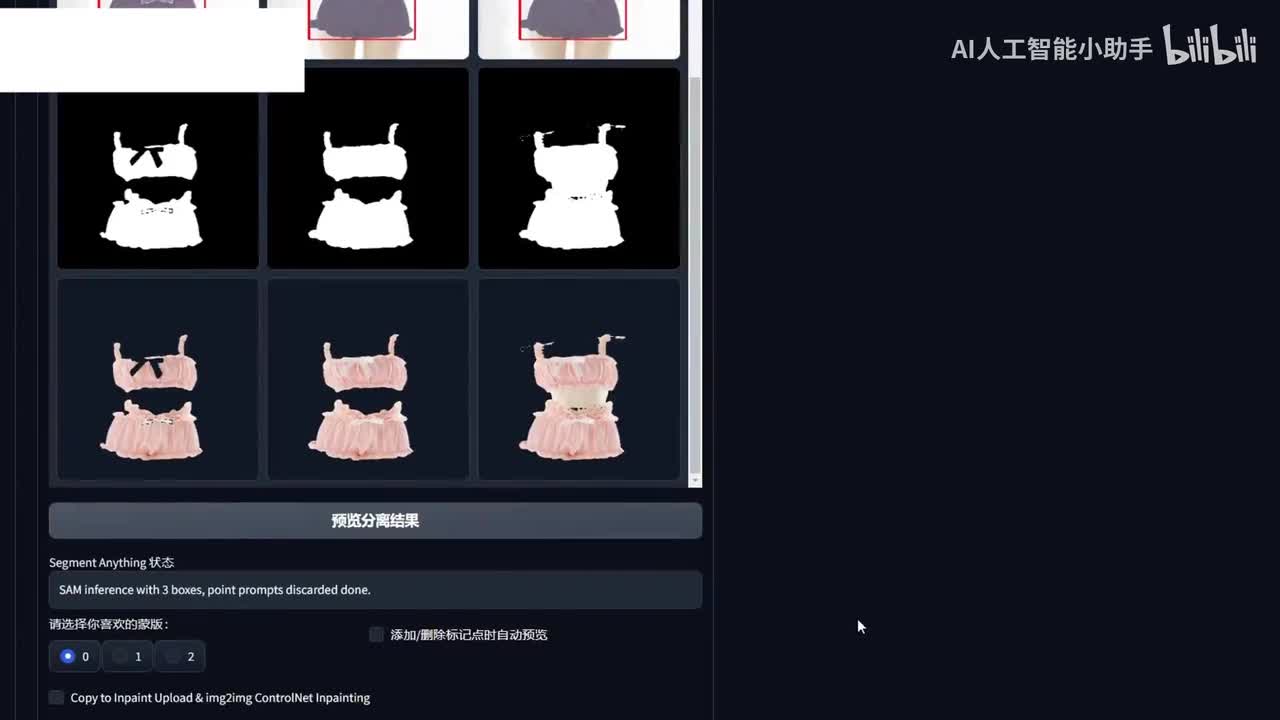
Task: Choose mask option 1 radio button
Action: 120,656
